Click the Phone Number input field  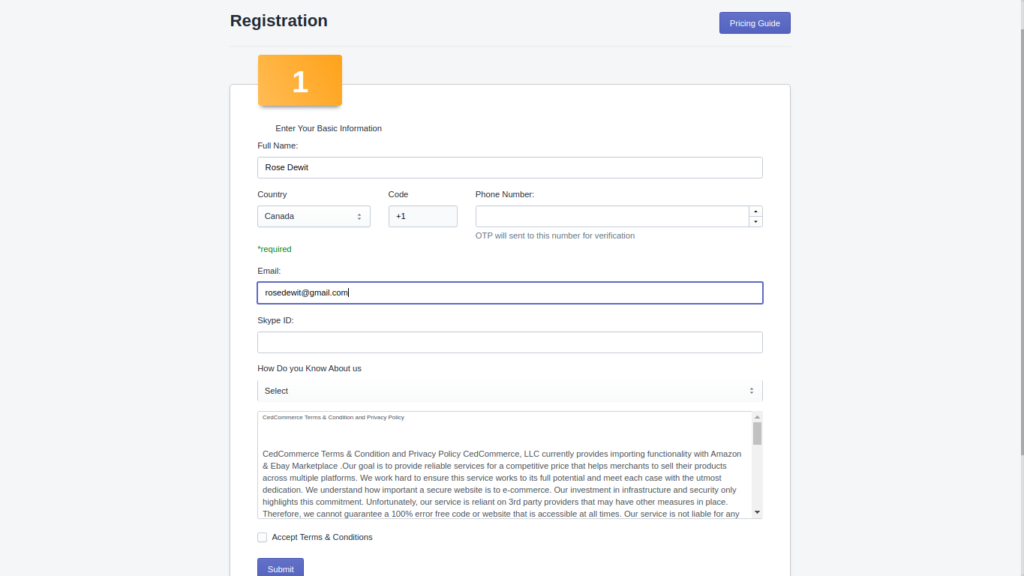coord(612,216)
